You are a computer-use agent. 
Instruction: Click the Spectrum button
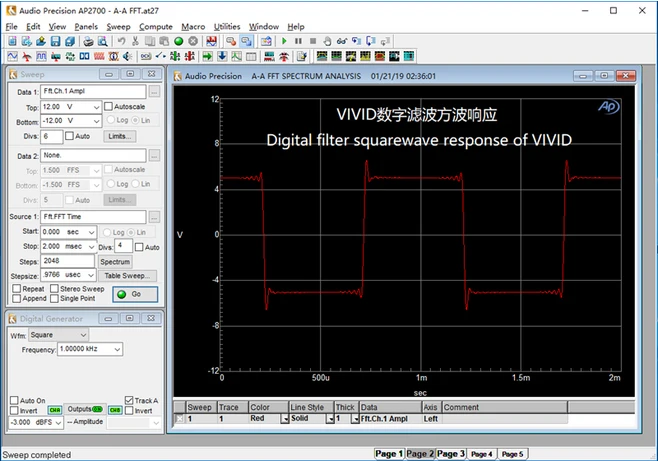(115, 262)
